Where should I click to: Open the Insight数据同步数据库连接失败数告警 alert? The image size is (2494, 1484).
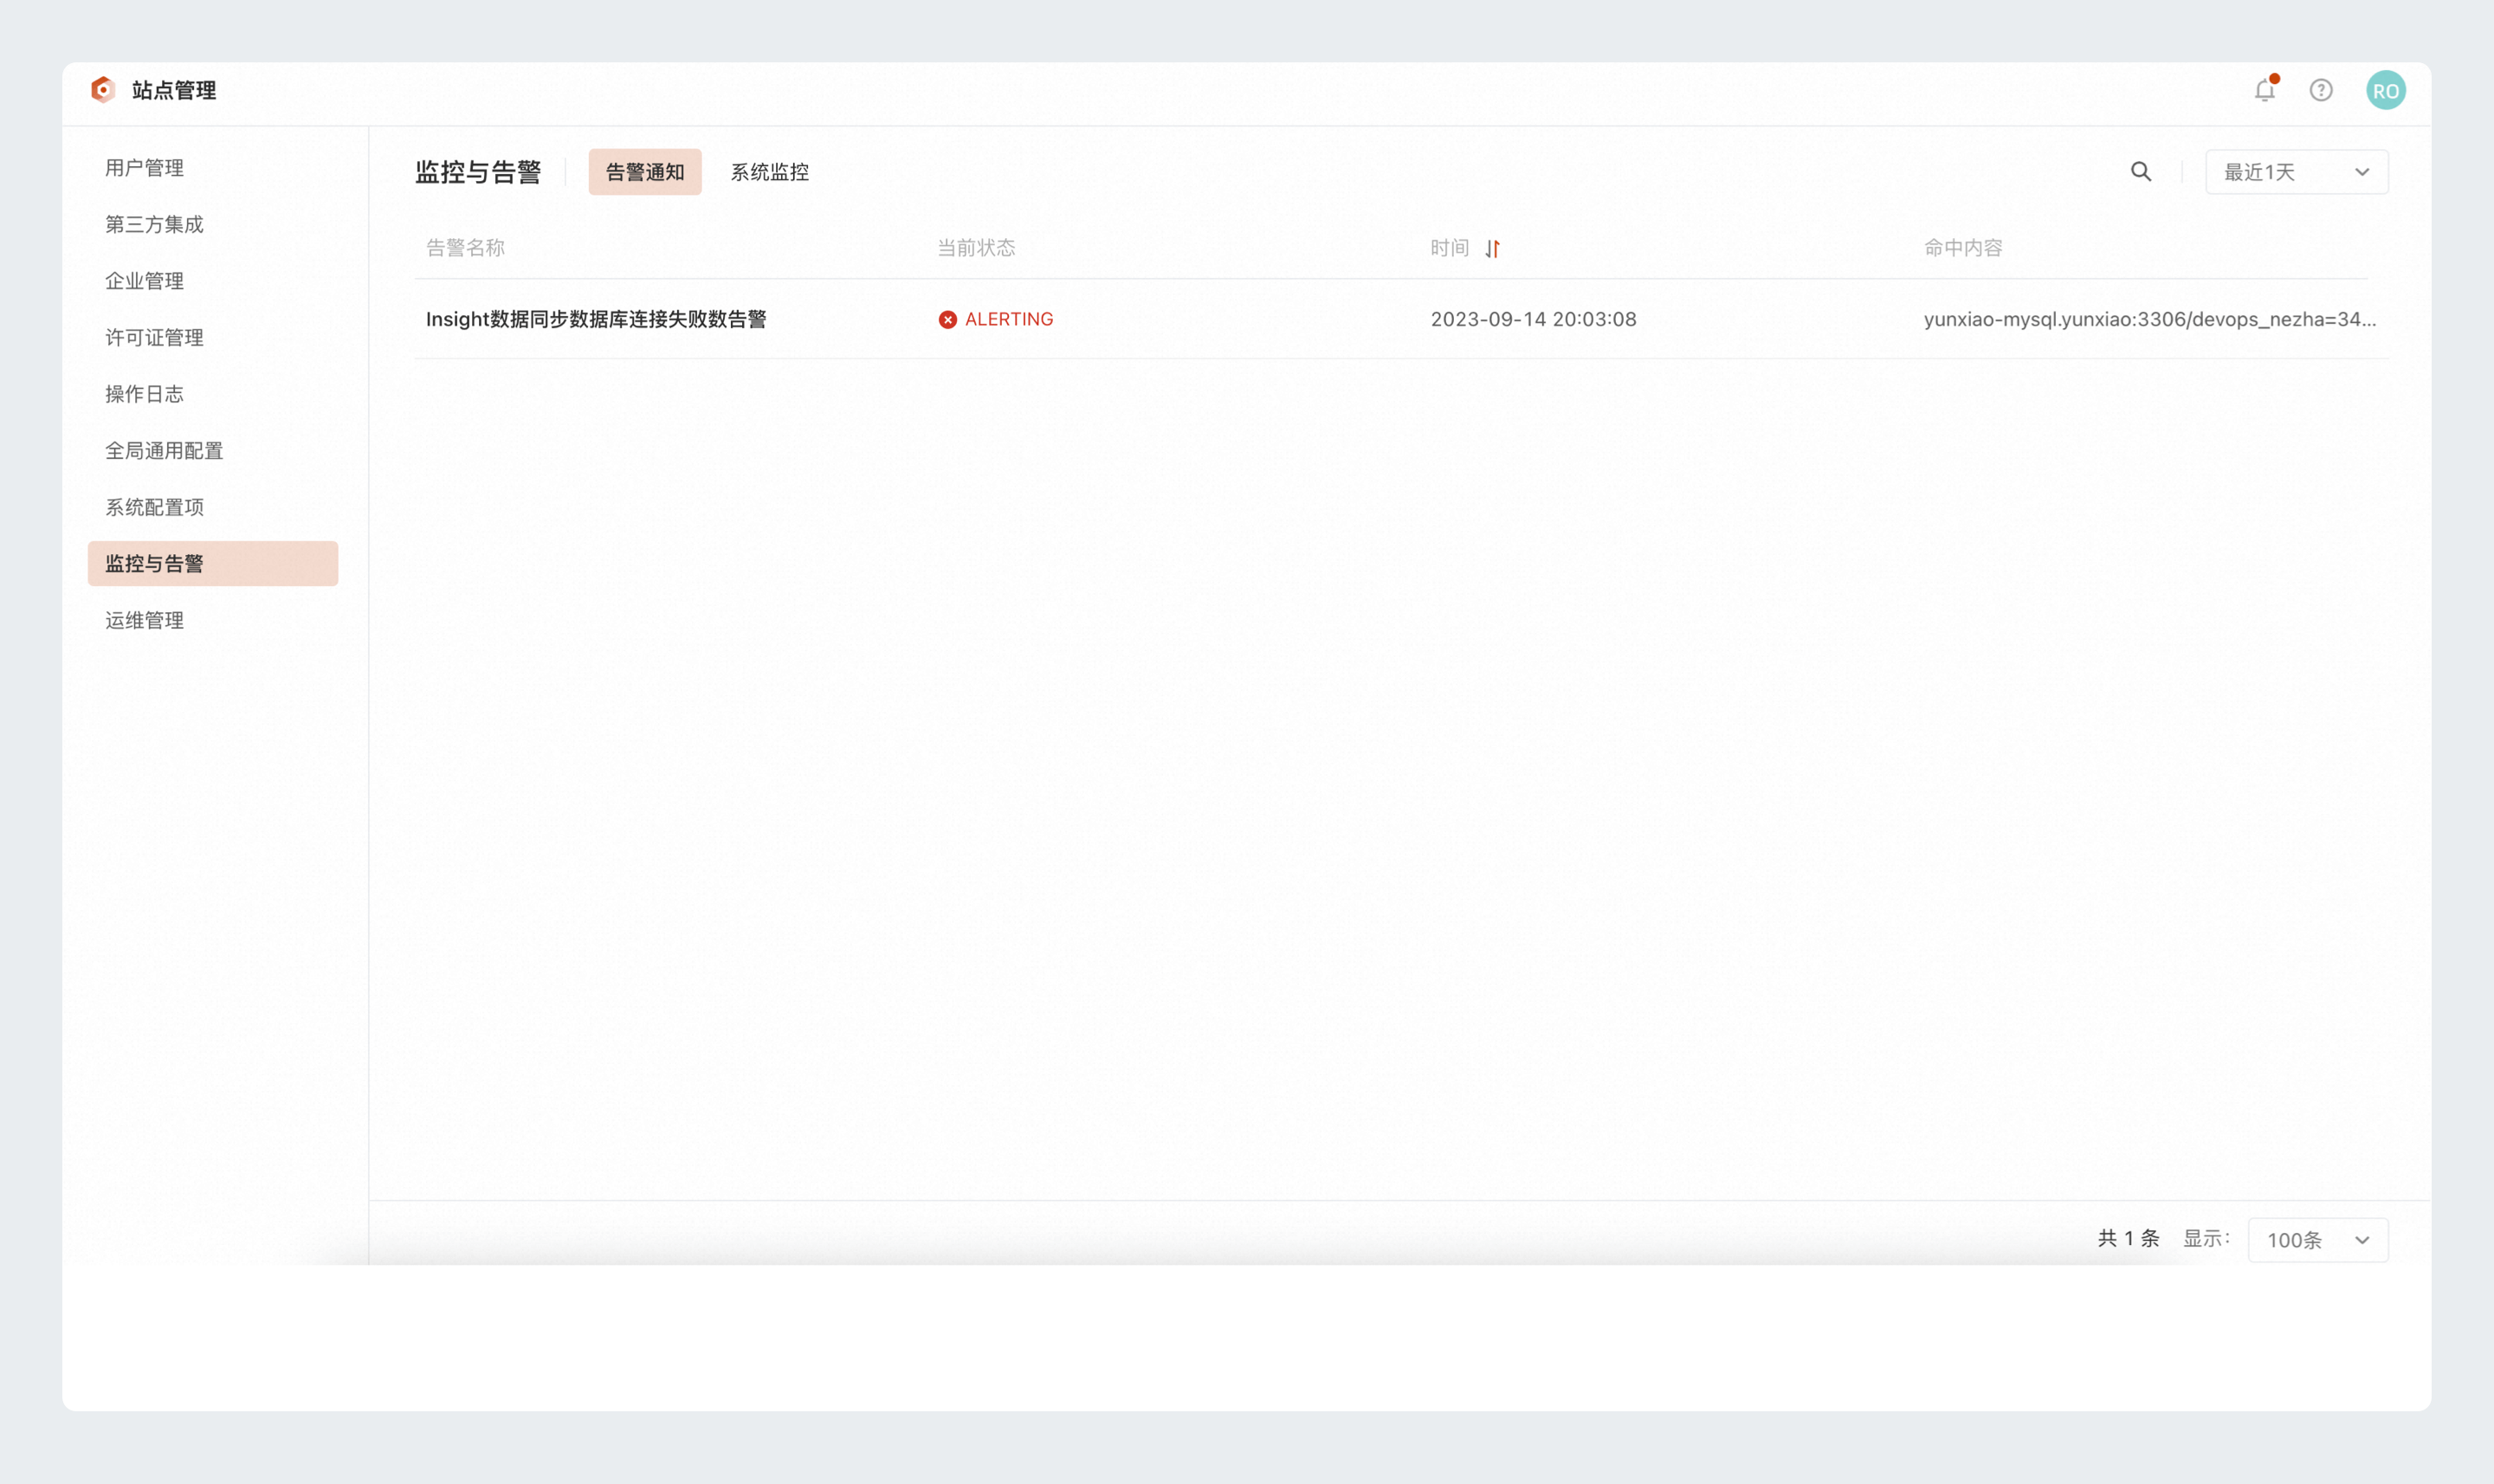596,319
